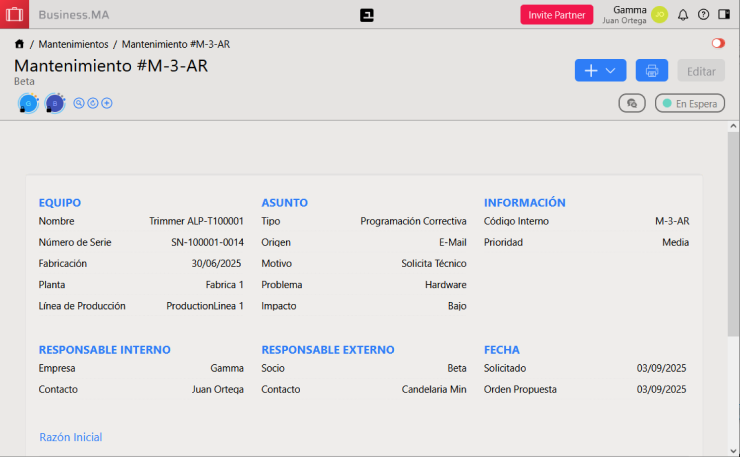Open the En Espera status selector
Screen dimensions: 740x457
click(x=689, y=103)
